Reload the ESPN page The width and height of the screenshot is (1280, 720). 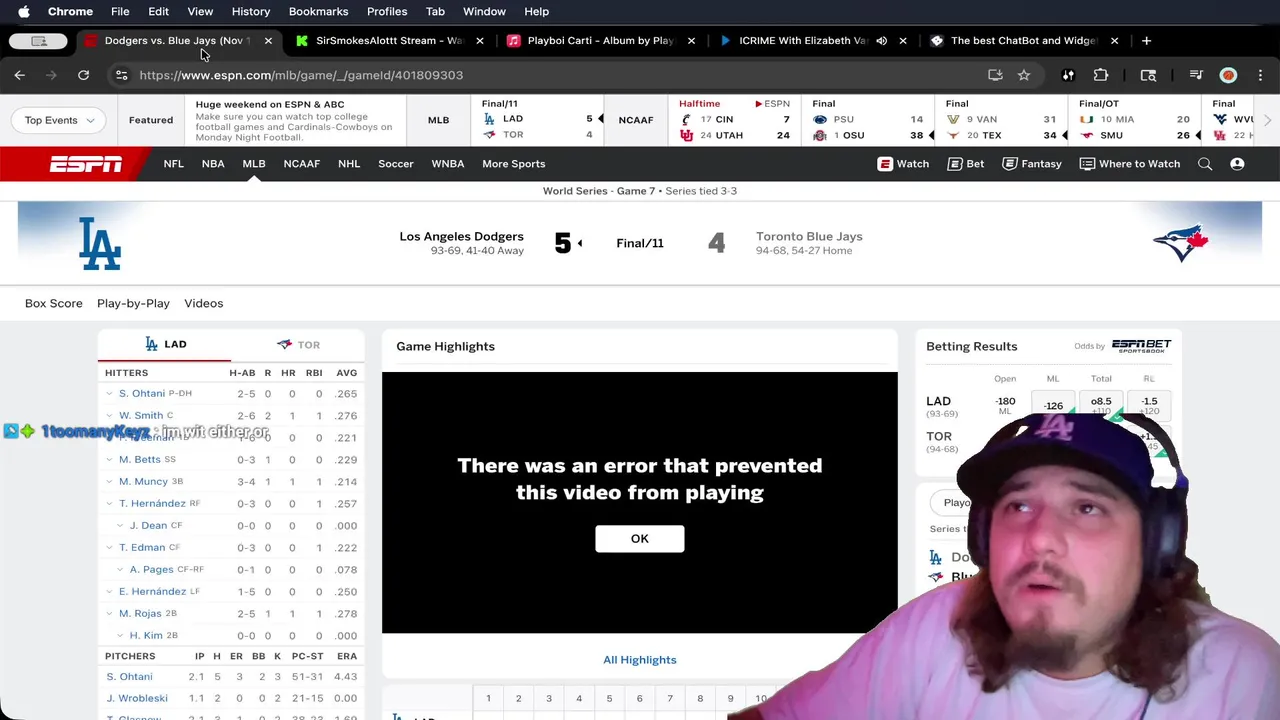(83, 75)
